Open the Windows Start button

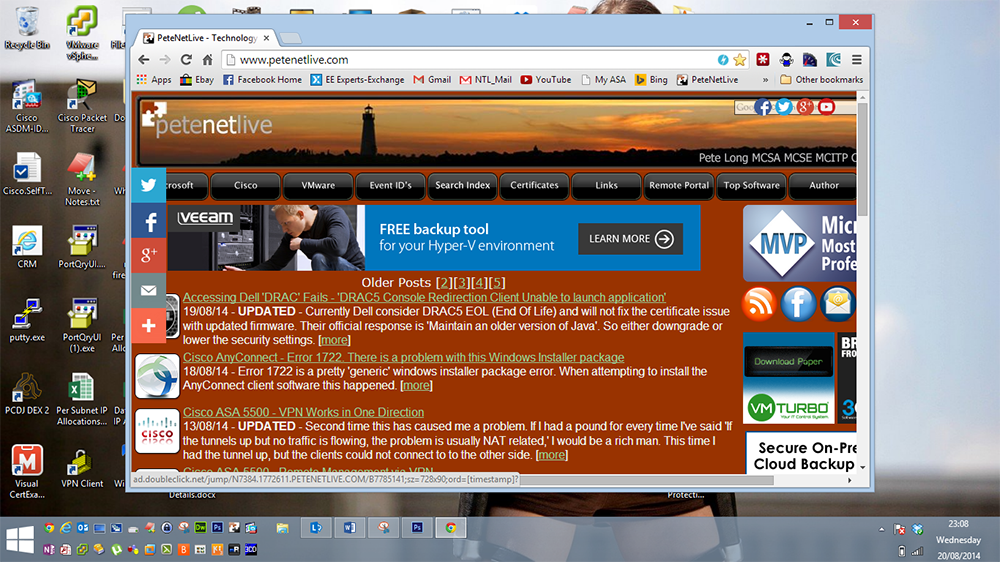point(20,539)
